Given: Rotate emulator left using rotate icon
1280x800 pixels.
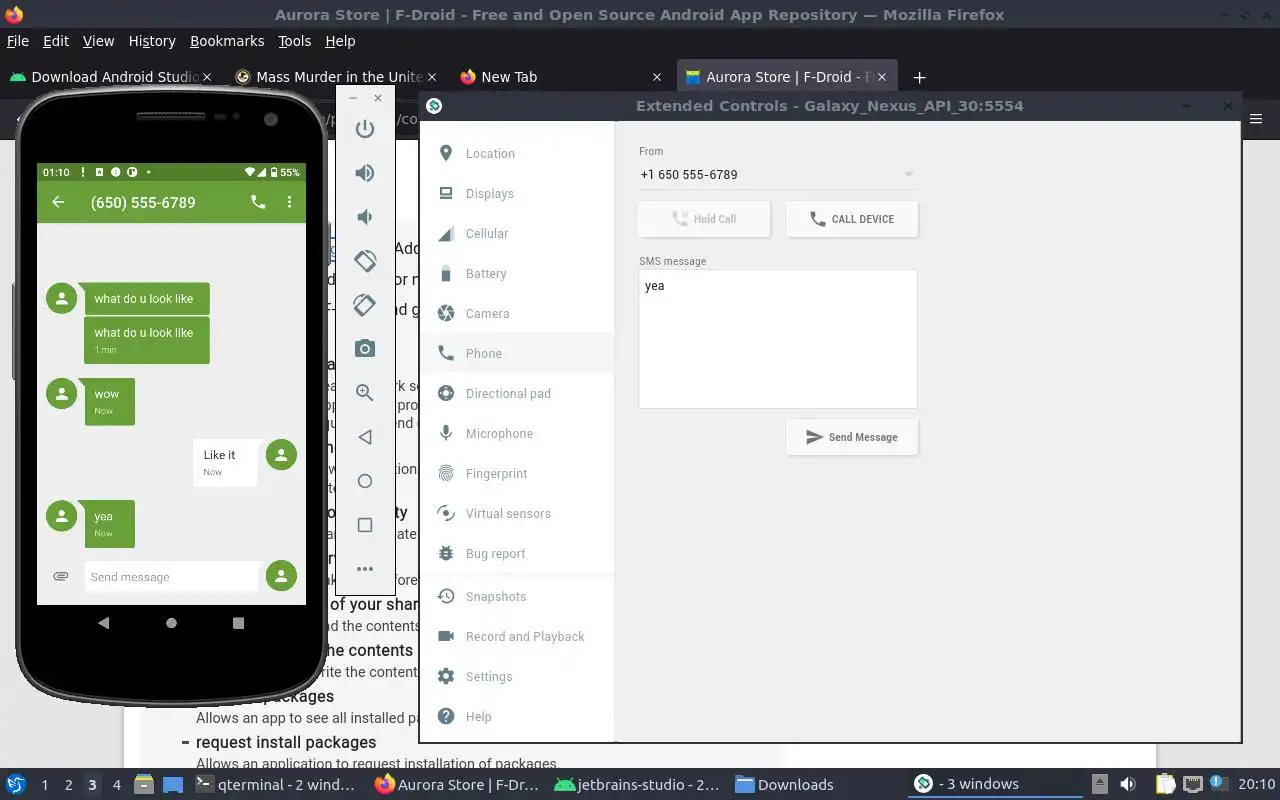Looking at the screenshot, I should point(365,260).
